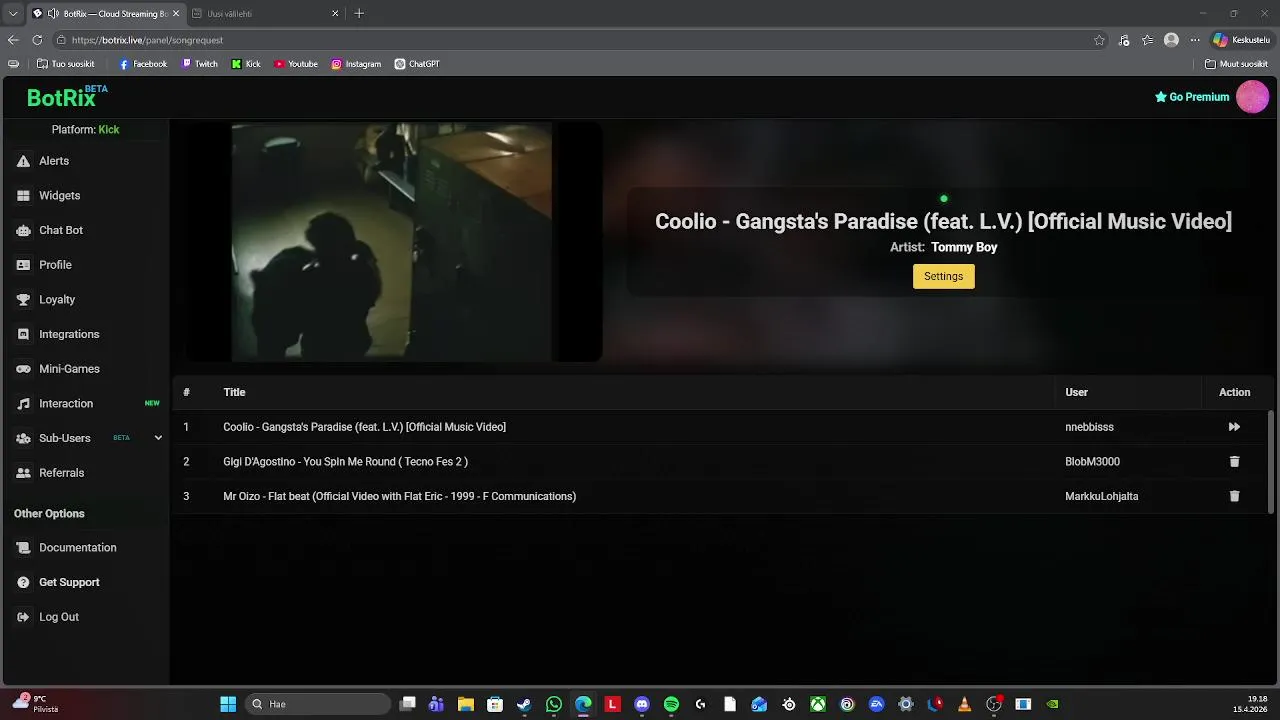Open the Twitch bookmark

click(x=199, y=64)
